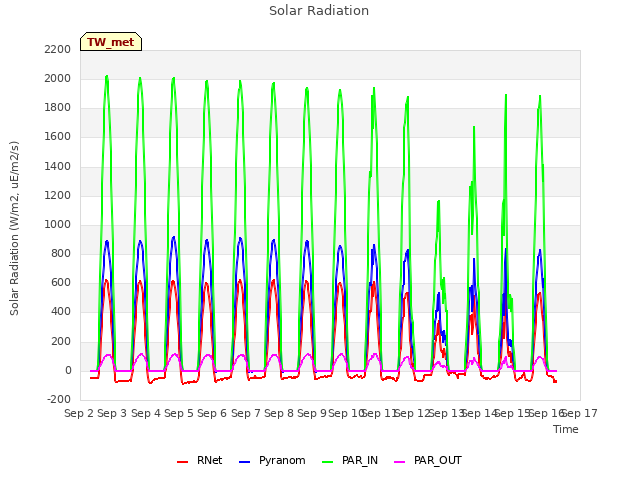The width and height of the screenshot is (640, 480).
Task: Click the Sep 7 x-axis tick label
Action: pyautogui.click(x=246, y=413)
